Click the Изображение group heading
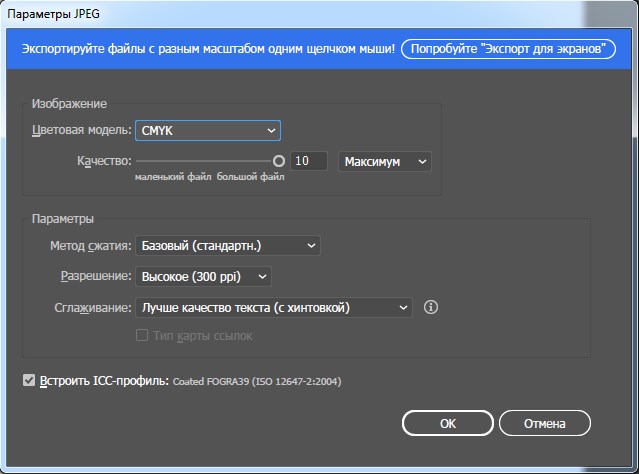The height and width of the screenshot is (474, 639). [69, 104]
